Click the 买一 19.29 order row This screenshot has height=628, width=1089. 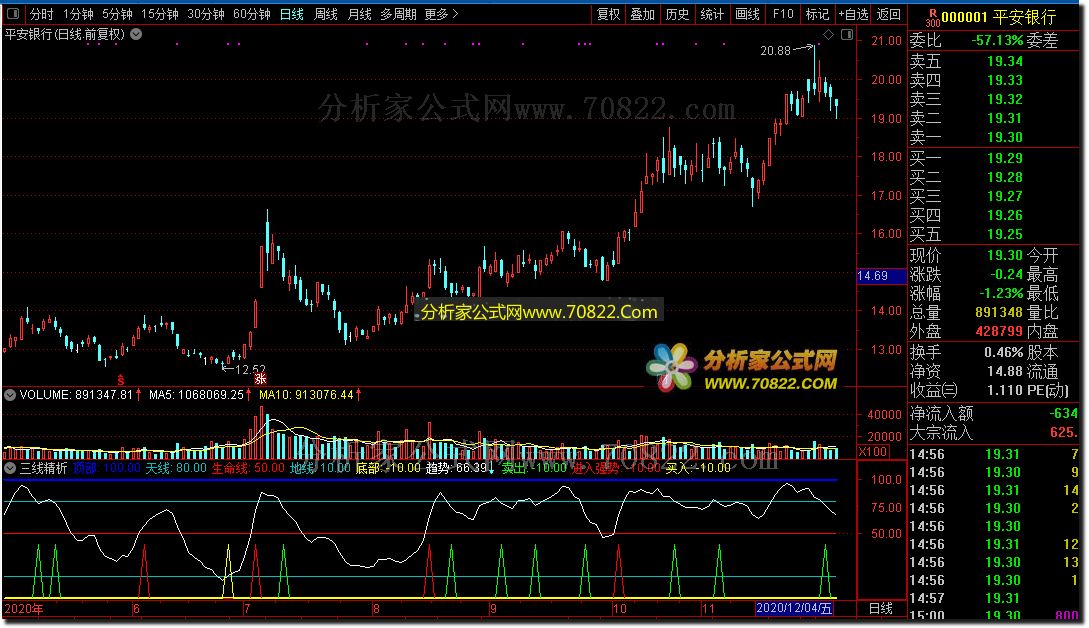pos(993,158)
